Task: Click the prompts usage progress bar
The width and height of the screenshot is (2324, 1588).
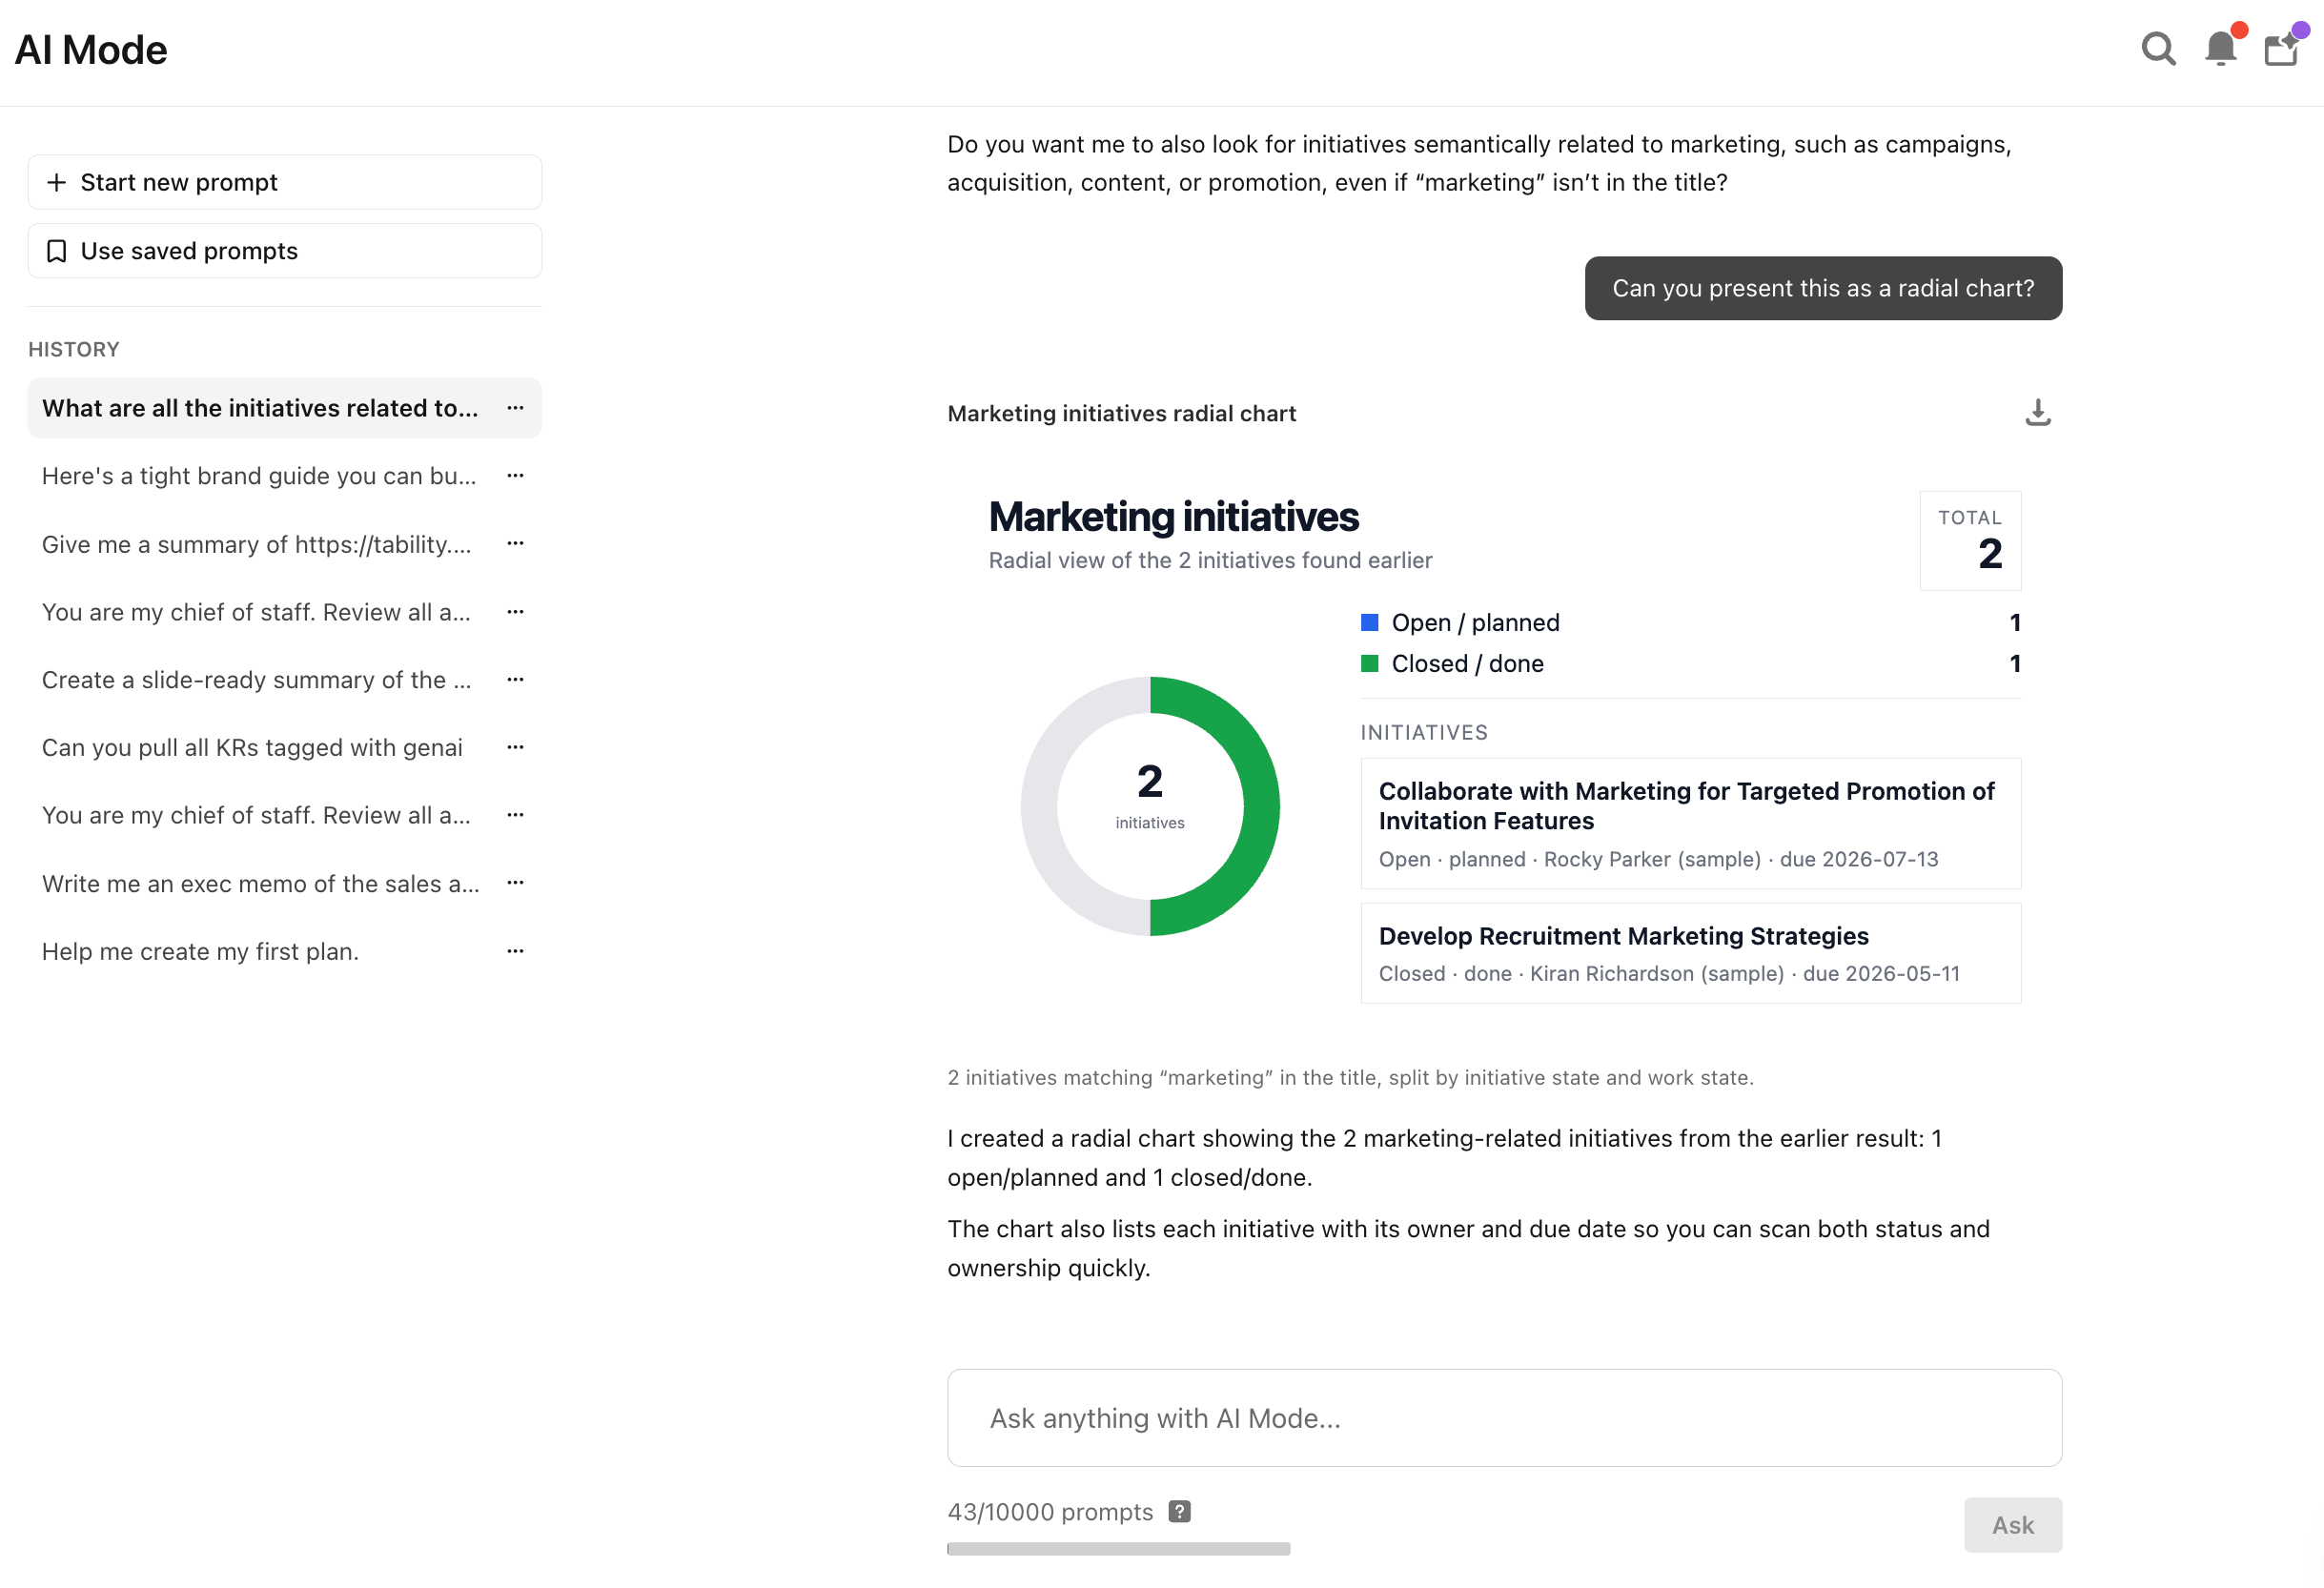Action: pyautogui.click(x=1118, y=1548)
